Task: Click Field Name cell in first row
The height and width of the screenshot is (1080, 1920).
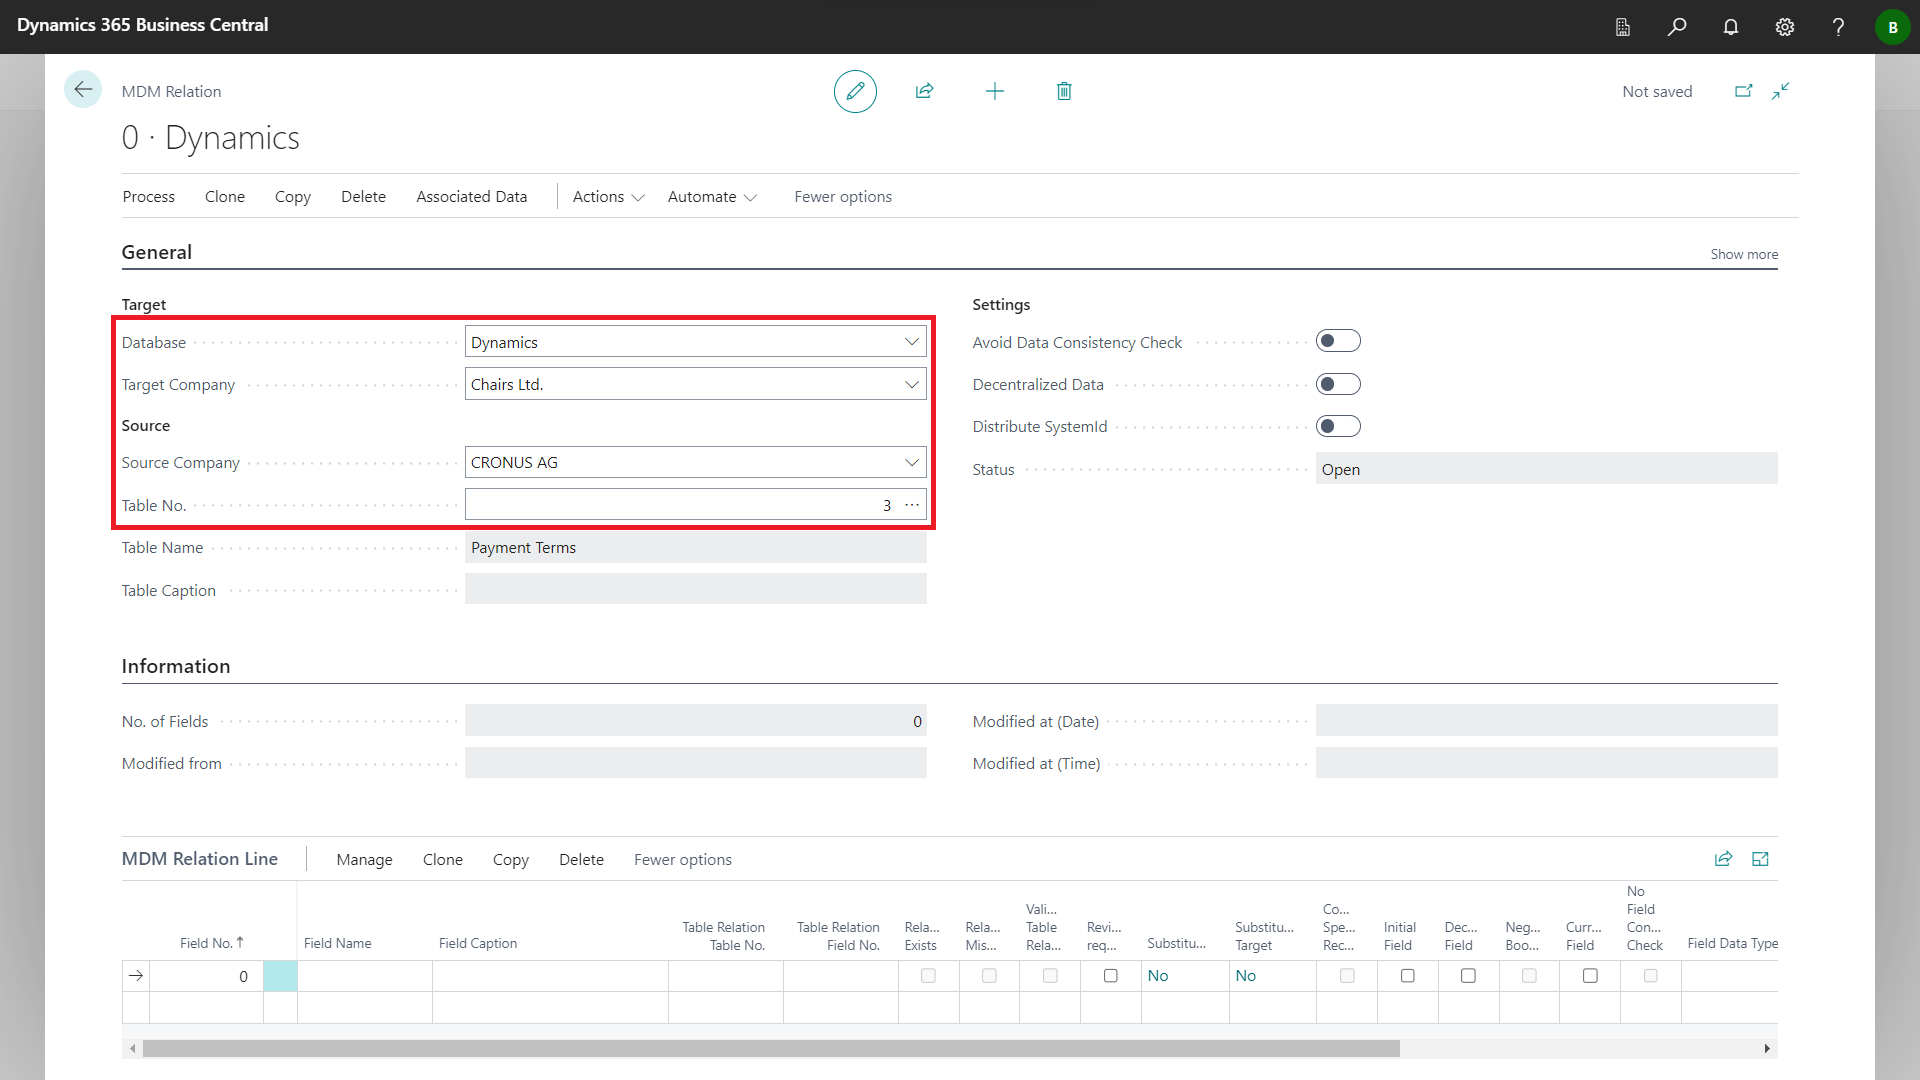Action: point(364,976)
